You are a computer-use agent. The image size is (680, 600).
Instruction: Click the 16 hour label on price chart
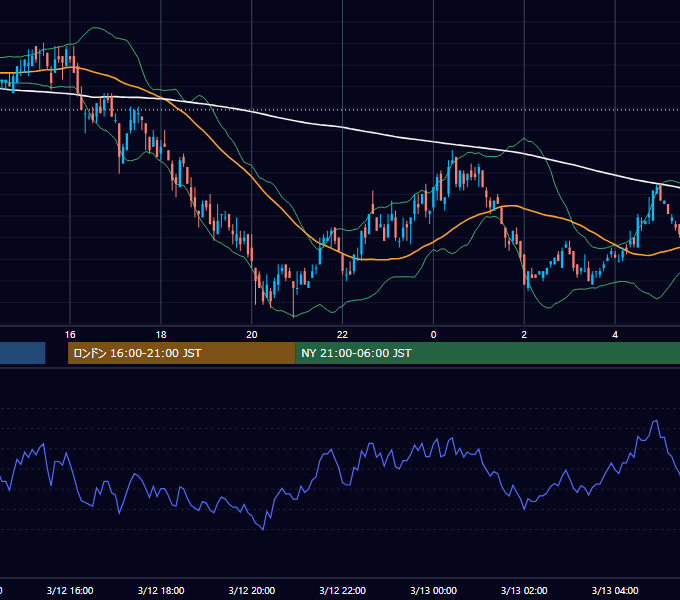tap(70, 335)
